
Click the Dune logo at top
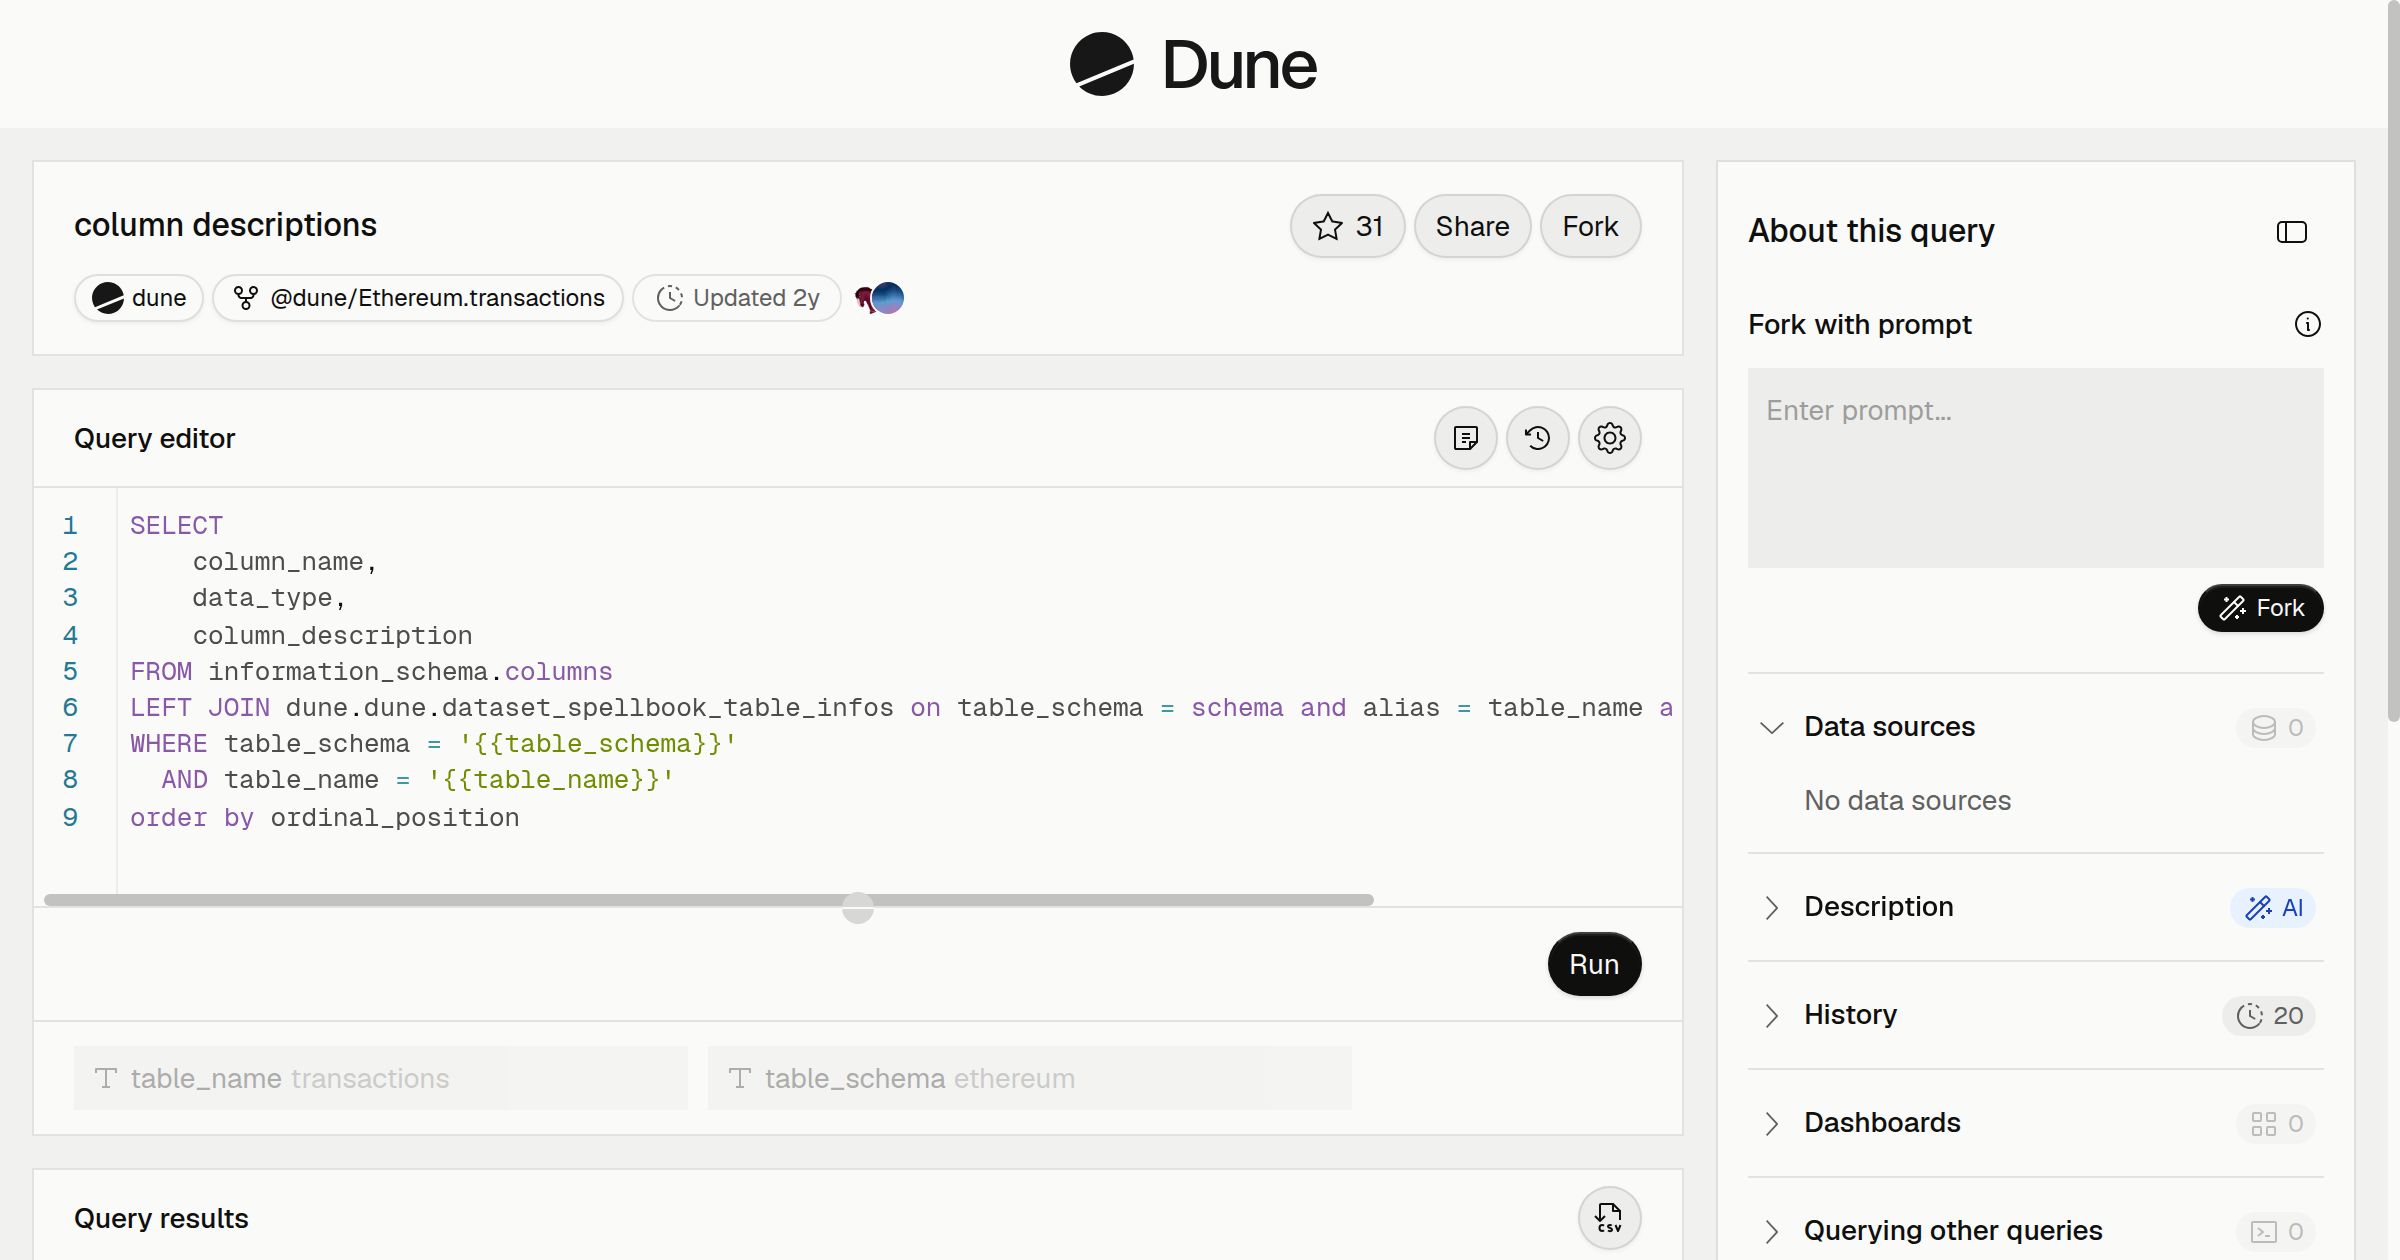point(1193,64)
